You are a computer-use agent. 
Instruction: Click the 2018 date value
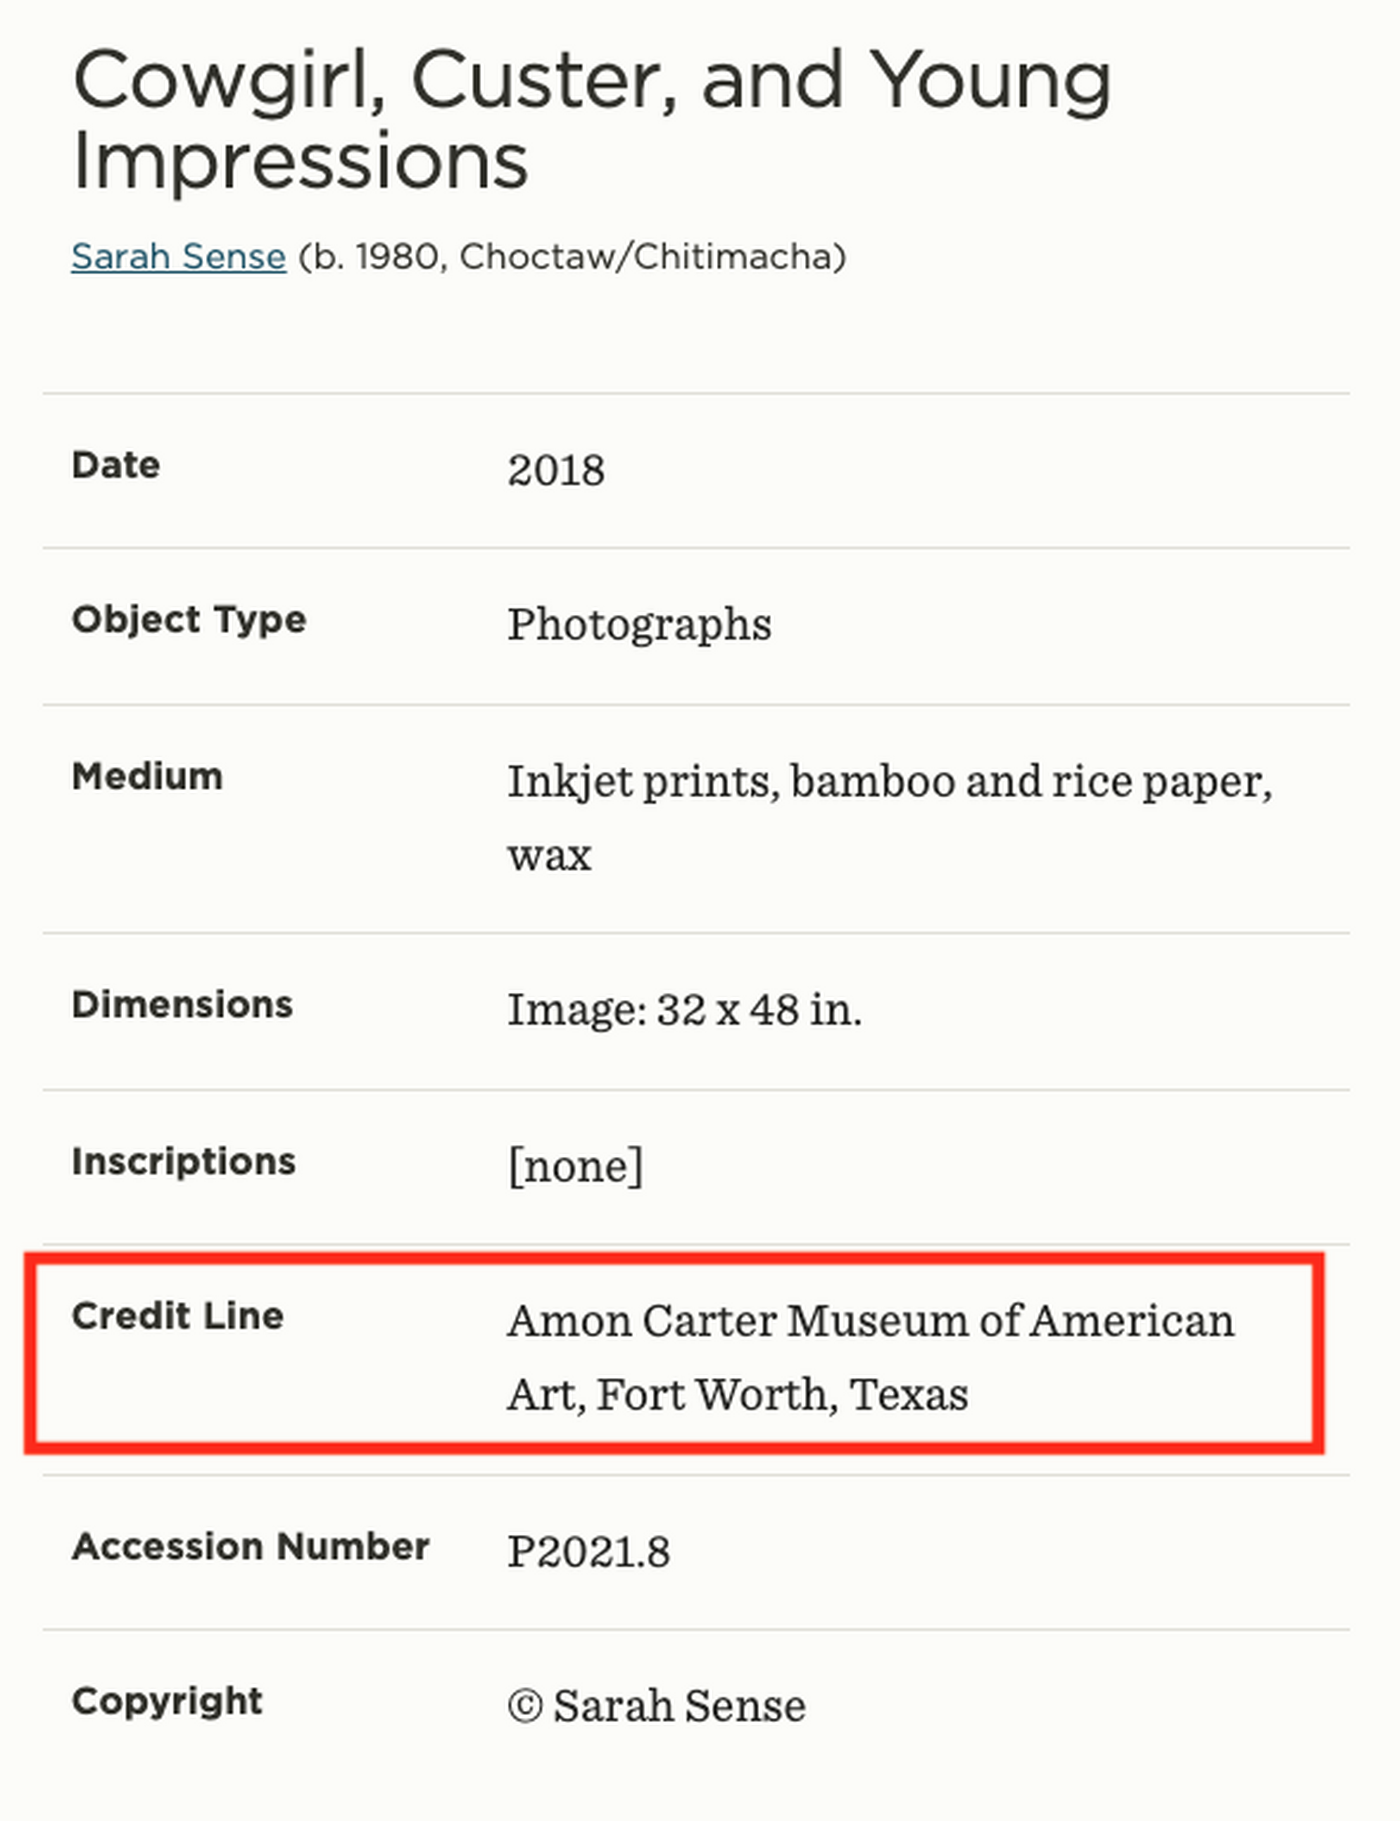point(556,469)
